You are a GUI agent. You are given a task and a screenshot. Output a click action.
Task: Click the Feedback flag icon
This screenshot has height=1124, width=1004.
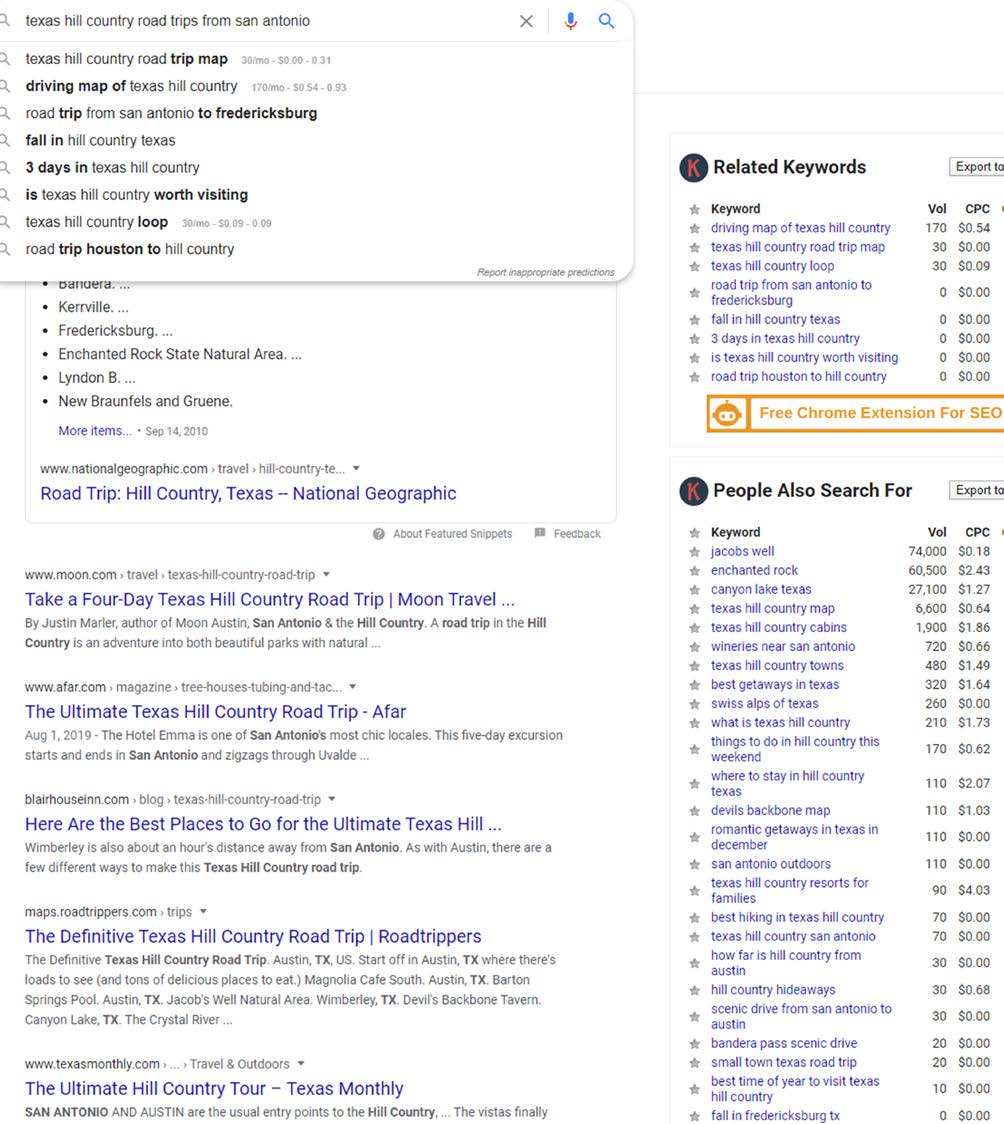click(540, 534)
